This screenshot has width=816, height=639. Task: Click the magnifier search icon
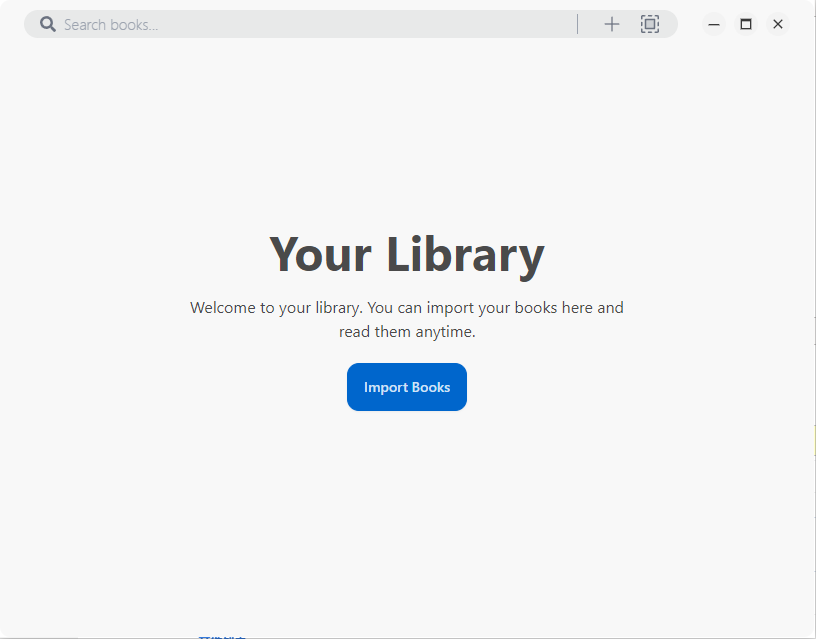click(x=48, y=24)
